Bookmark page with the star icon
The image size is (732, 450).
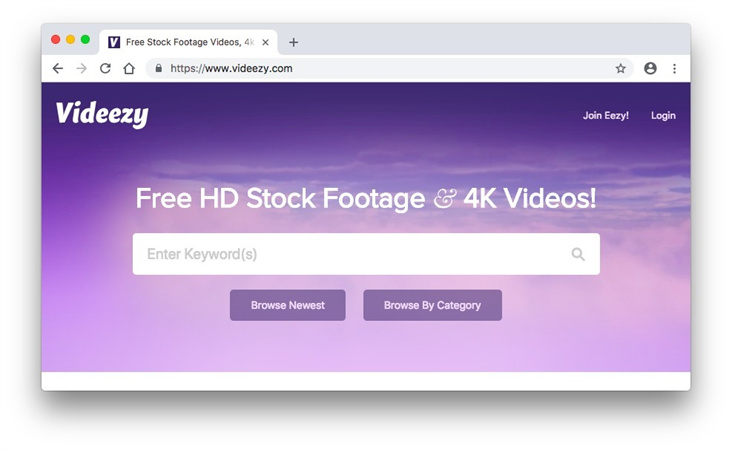[620, 69]
